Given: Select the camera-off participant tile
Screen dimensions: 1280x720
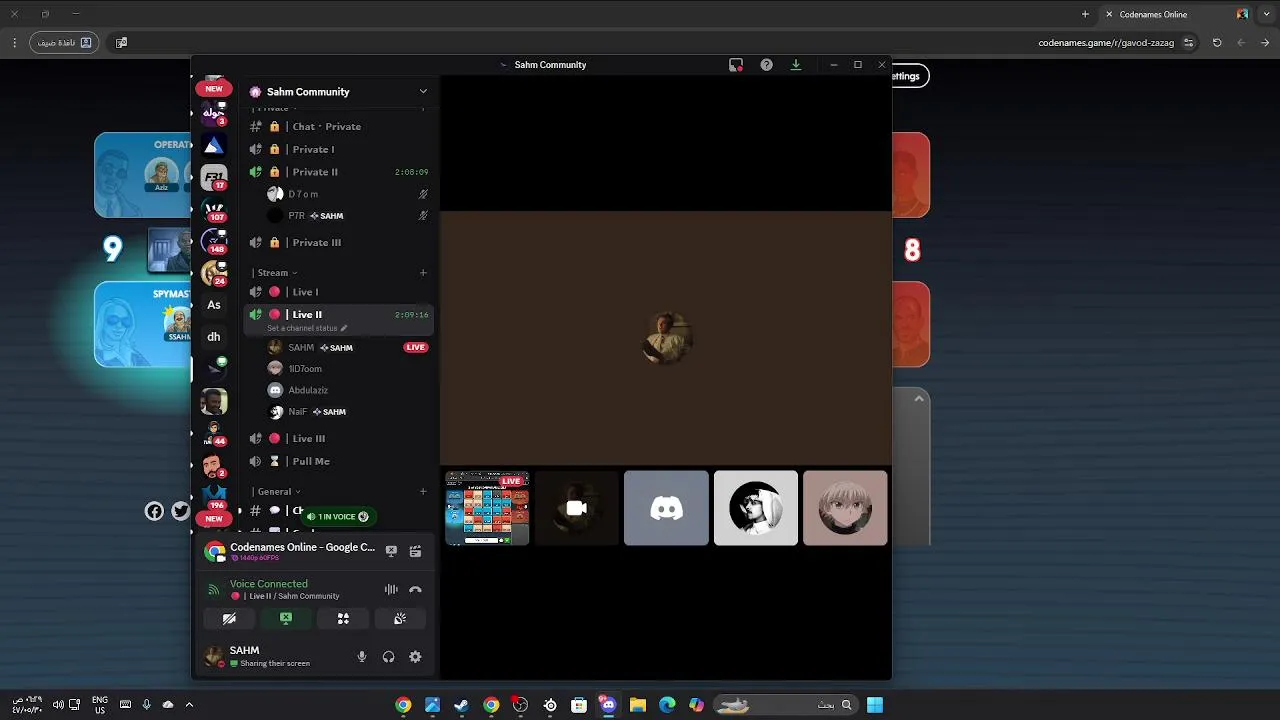Looking at the screenshot, I should point(576,508).
